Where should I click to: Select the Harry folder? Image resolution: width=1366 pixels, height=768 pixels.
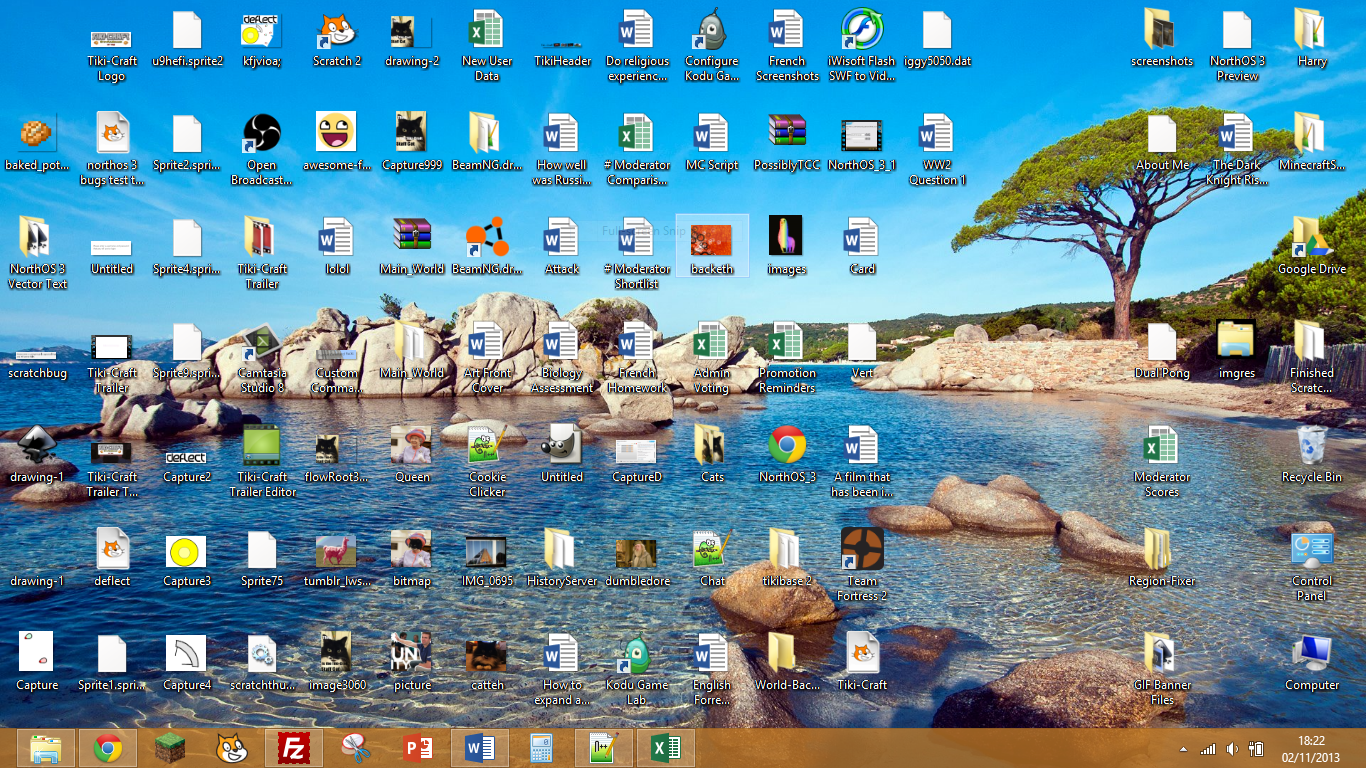pos(1312,39)
